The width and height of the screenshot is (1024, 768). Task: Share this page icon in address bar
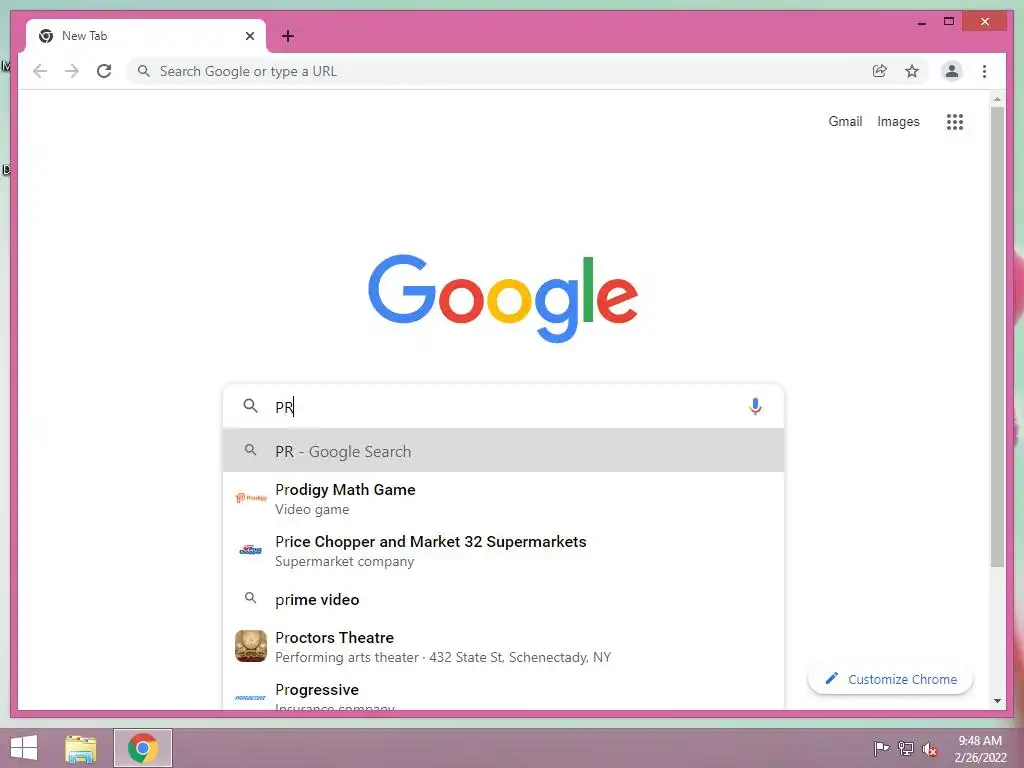pos(880,71)
